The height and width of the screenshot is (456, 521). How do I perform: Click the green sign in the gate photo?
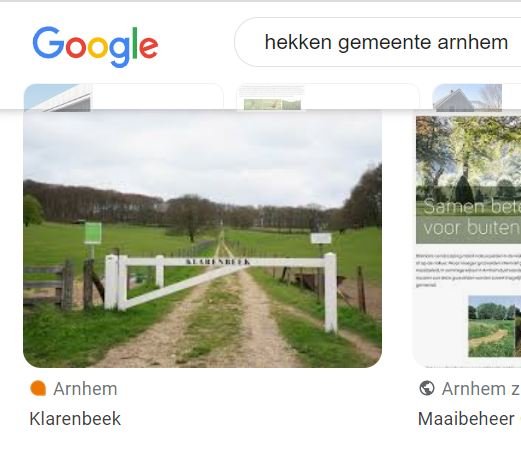(x=93, y=233)
